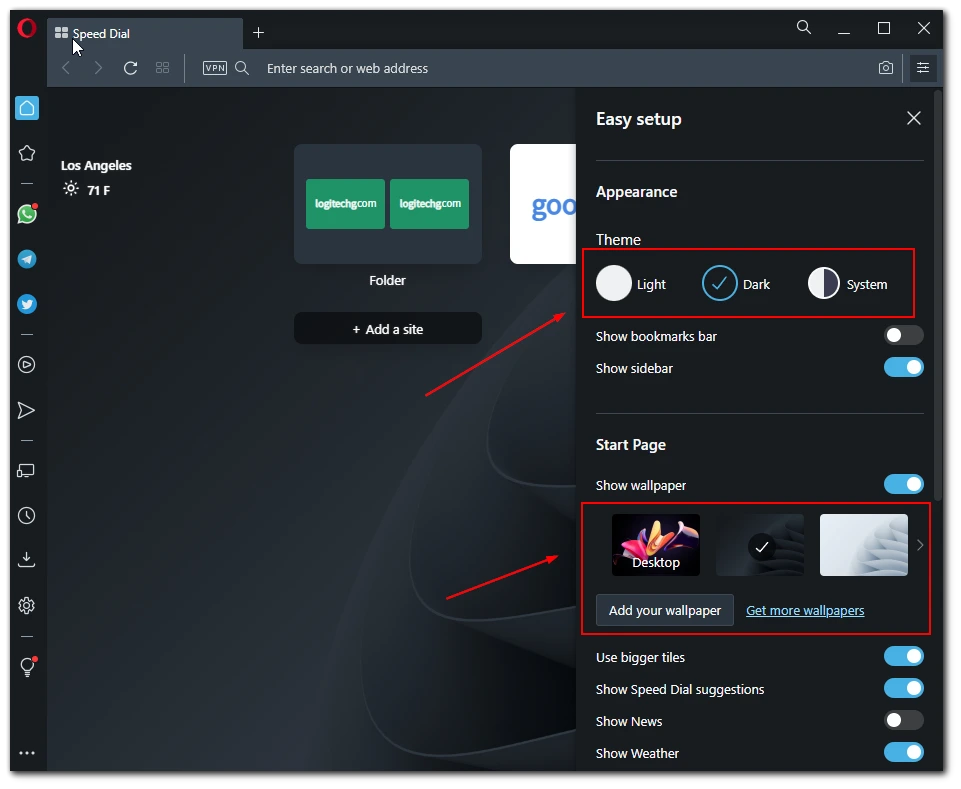Open Twitter in the sidebar

point(27,304)
